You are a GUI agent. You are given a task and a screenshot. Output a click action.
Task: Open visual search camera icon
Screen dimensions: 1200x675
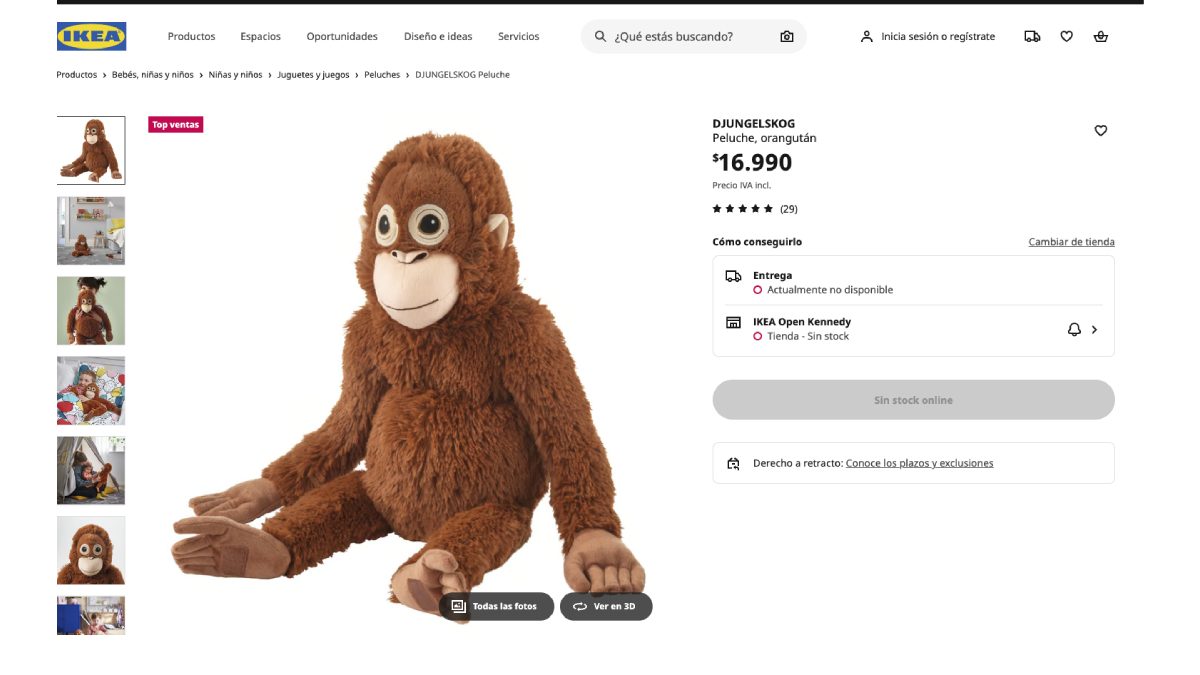coord(787,37)
